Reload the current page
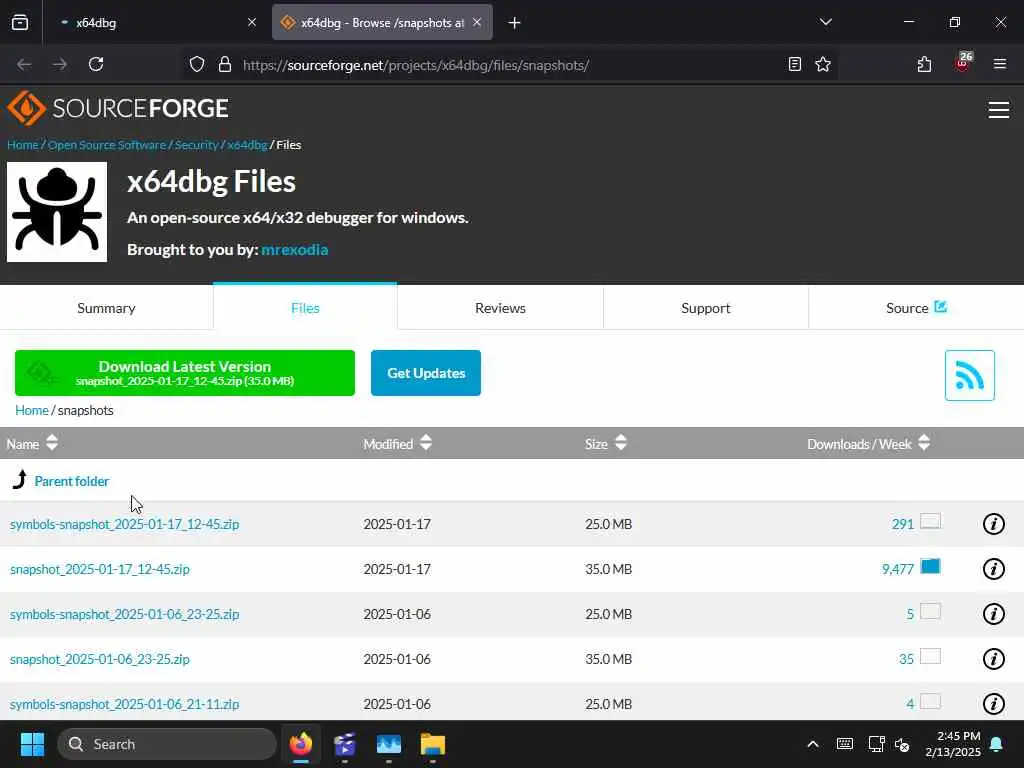The image size is (1024, 768). tap(96, 65)
